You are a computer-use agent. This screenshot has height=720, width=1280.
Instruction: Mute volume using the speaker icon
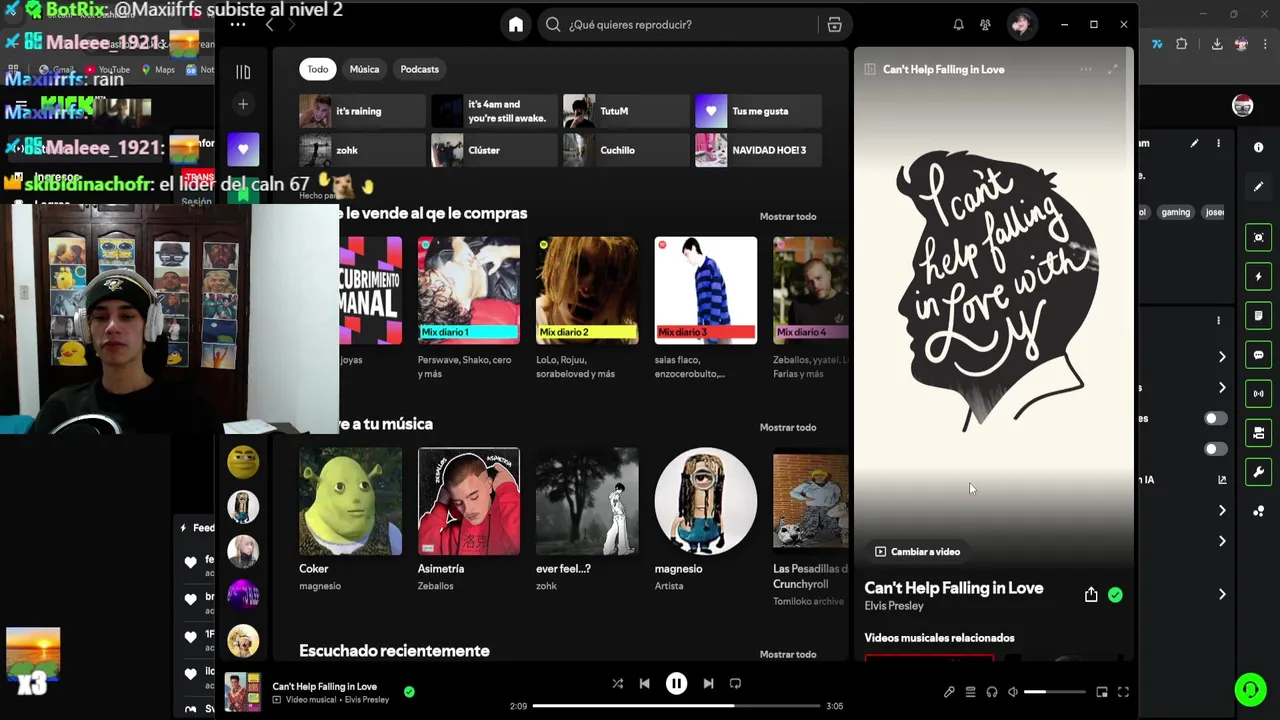click(1013, 692)
